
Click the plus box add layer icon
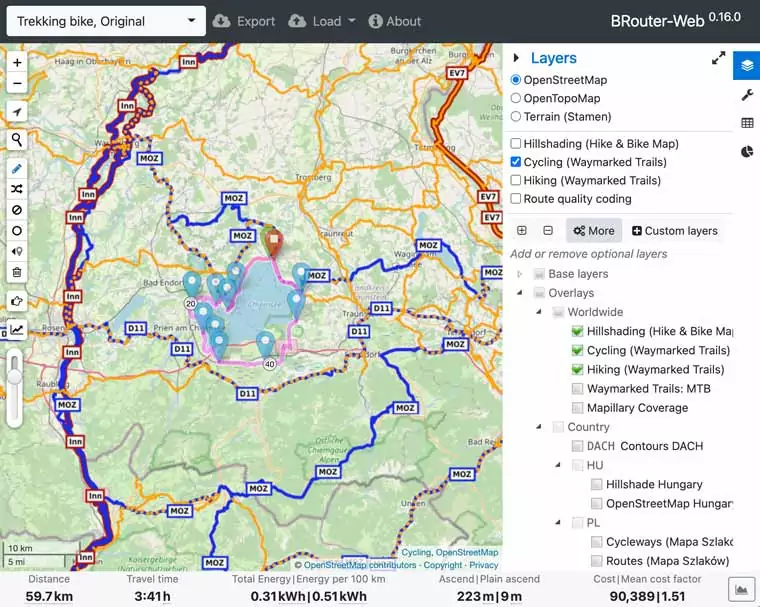click(x=522, y=230)
